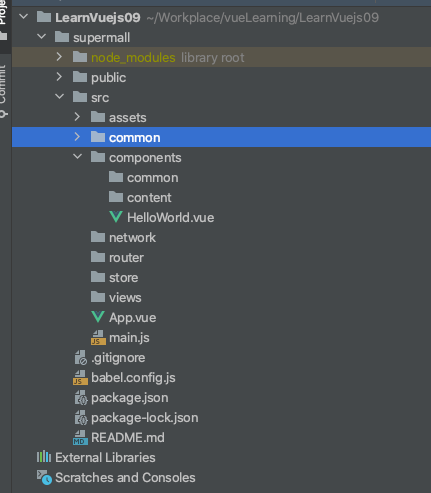This screenshot has width=431, height=493.
Task: Click the README.md markdown file icon
Action: point(80,437)
